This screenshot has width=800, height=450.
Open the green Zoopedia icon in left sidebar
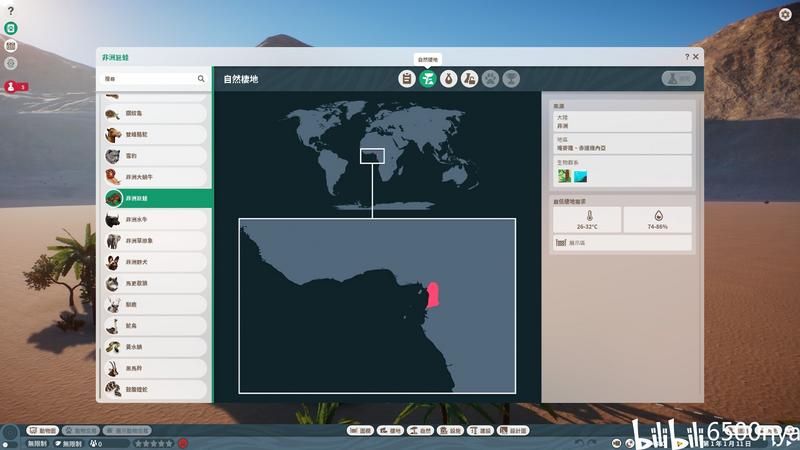(x=11, y=28)
